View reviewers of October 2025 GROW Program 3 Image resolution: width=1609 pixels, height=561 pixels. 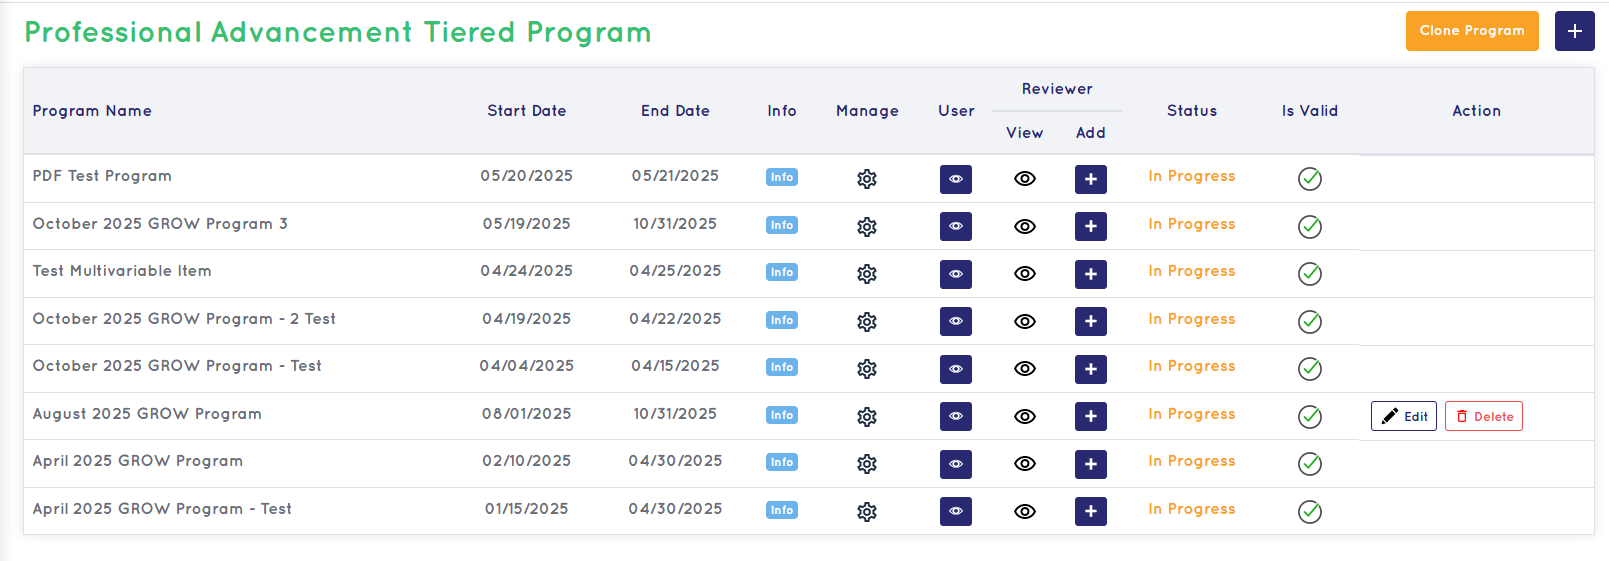pyautogui.click(x=1025, y=227)
